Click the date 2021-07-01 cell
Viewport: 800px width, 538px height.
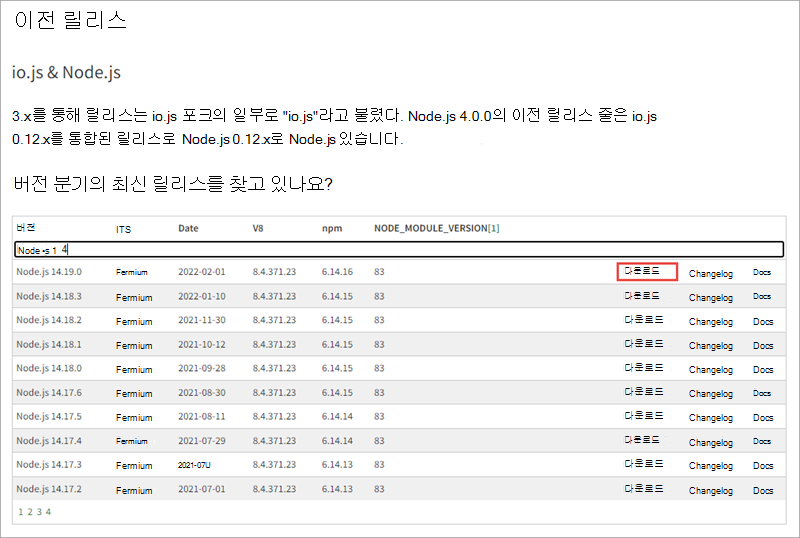pyautogui.click(x=202, y=489)
